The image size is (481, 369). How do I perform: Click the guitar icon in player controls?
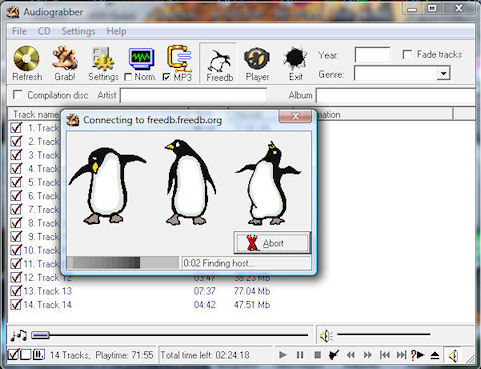tap(334, 355)
